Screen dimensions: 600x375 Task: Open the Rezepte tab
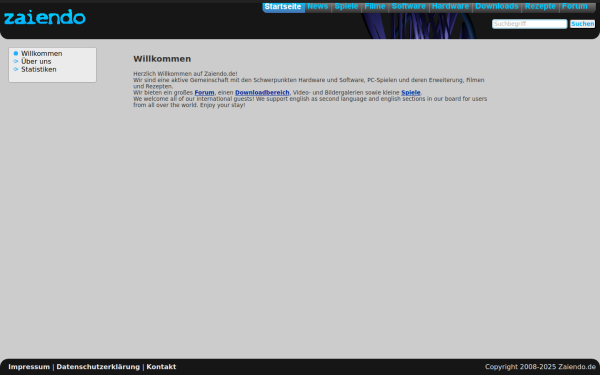(540, 7)
